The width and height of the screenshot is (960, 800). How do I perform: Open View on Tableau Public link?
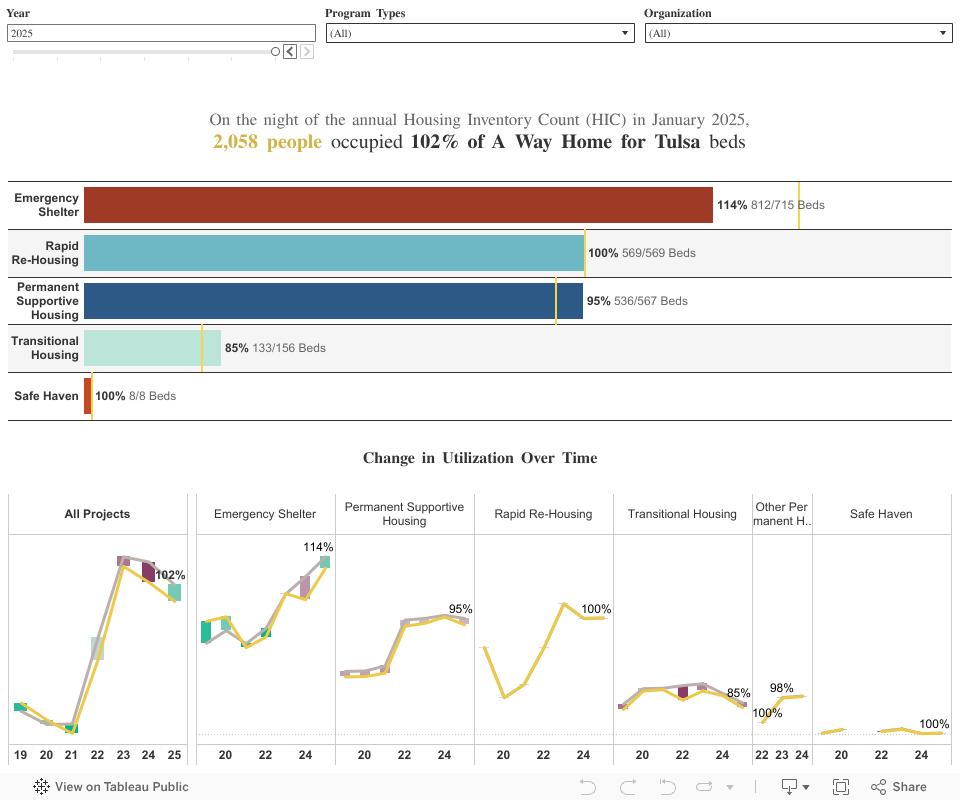(x=121, y=787)
